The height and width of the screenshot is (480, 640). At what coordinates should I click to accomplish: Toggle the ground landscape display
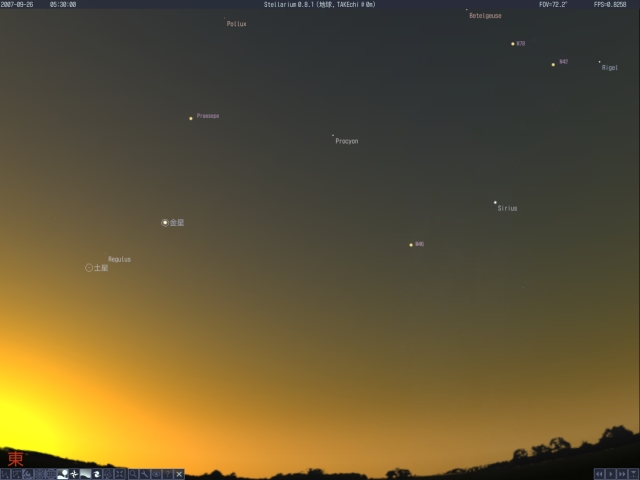(62, 474)
